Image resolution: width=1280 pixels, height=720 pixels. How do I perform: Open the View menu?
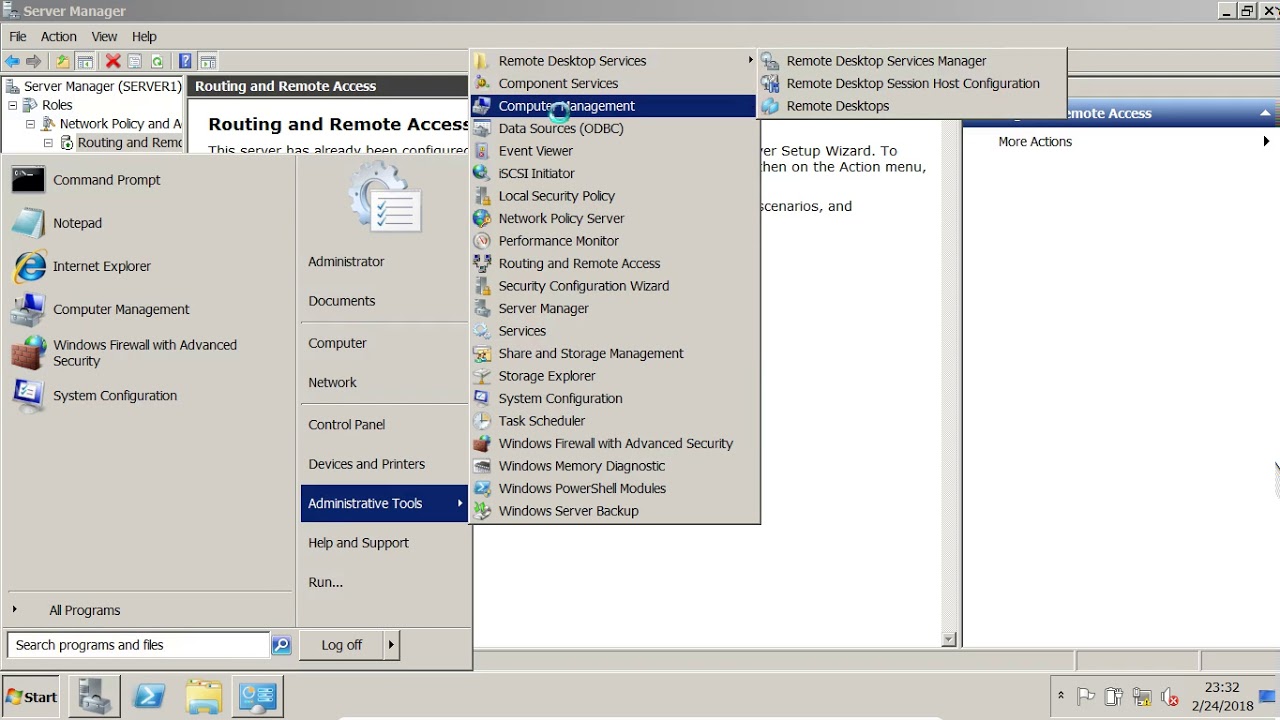[x=104, y=37]
